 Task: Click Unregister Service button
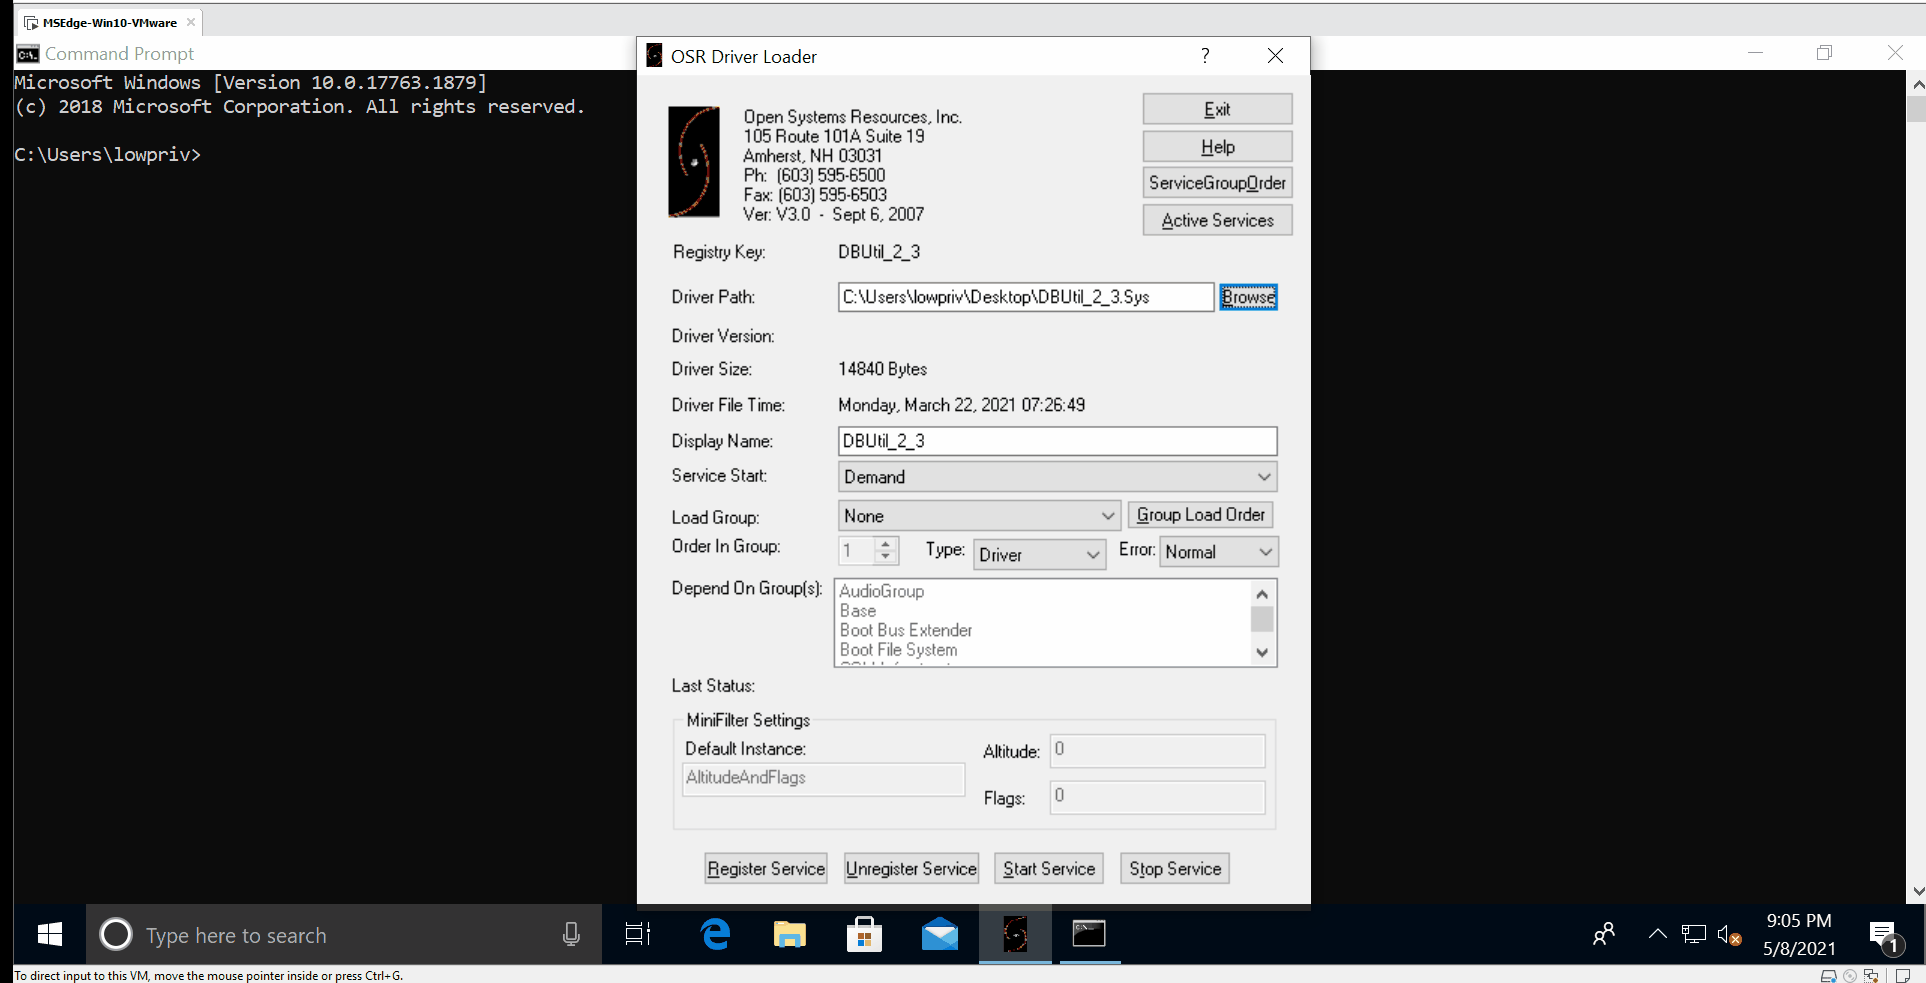pos(911,869)
